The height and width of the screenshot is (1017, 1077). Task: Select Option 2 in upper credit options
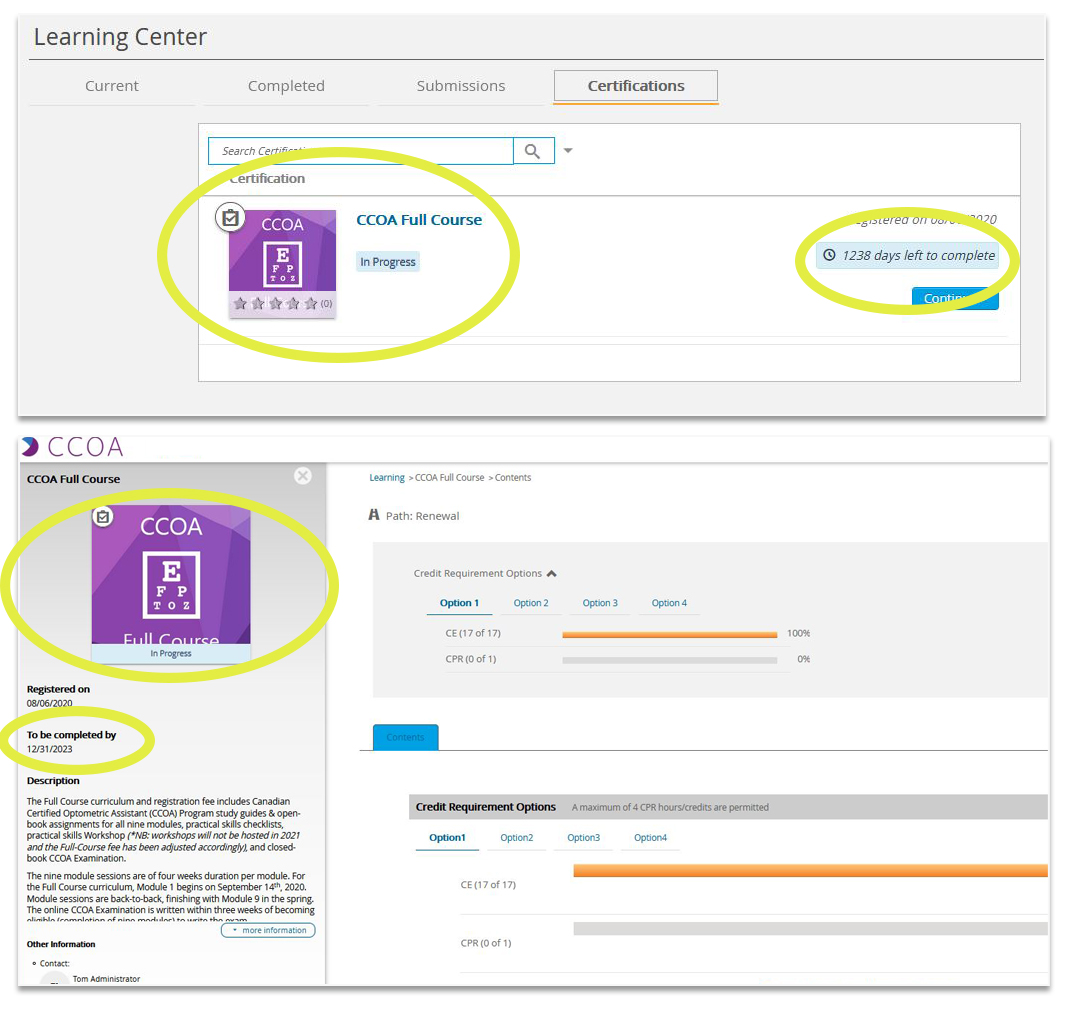pyautogui.click(x=531, y=603)
